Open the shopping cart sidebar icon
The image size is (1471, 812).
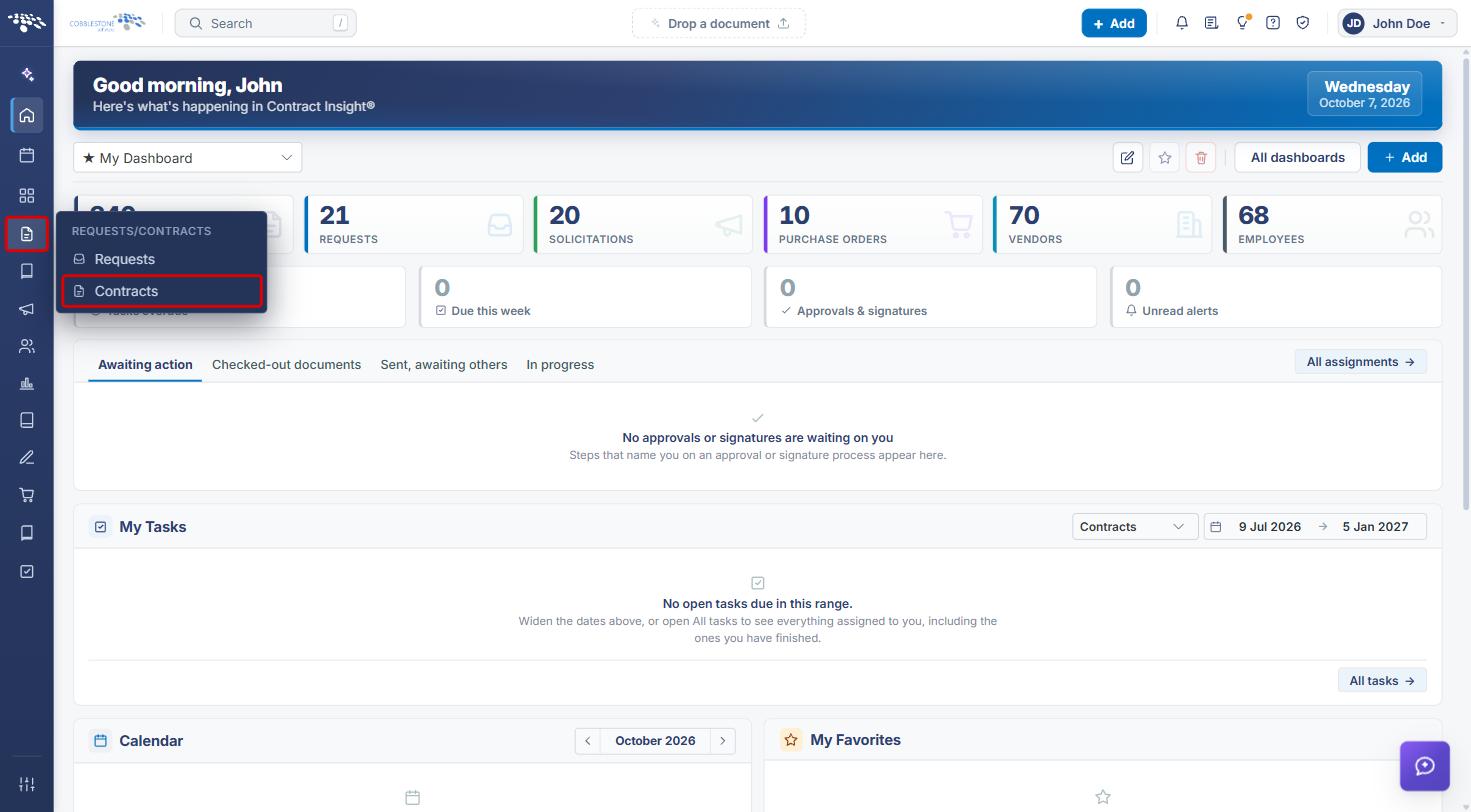click(27, 495)
